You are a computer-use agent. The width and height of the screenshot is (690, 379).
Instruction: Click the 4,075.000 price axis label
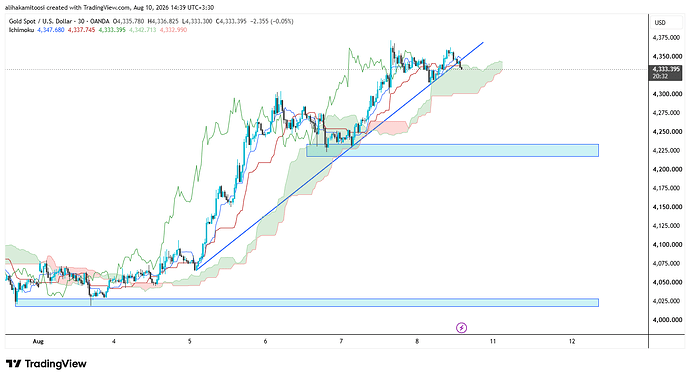[666, 263]
